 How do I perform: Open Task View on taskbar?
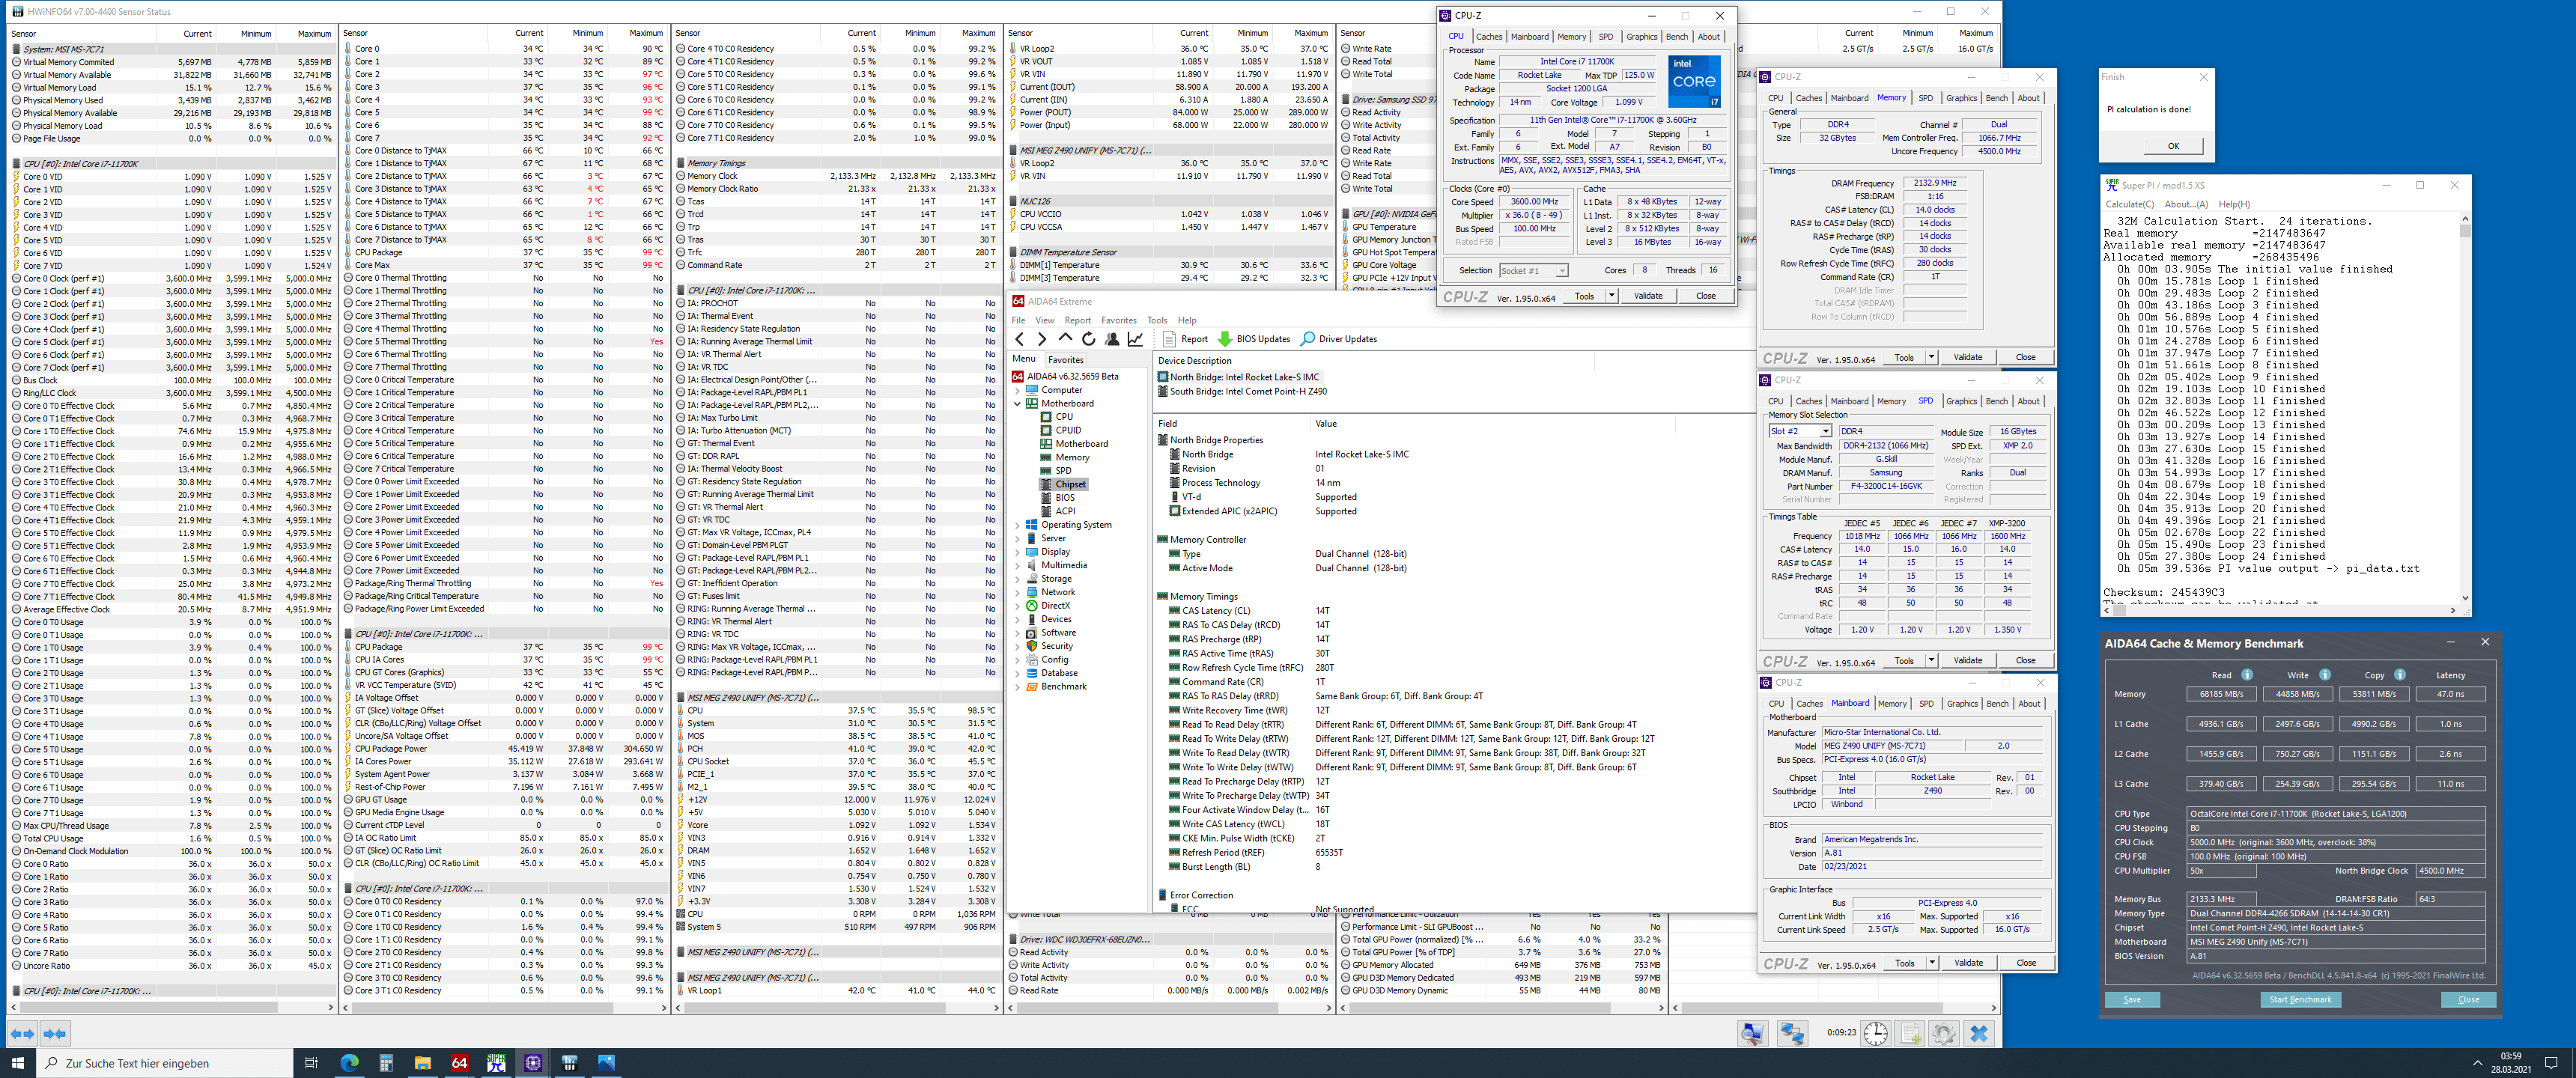tap(311, 1062)
